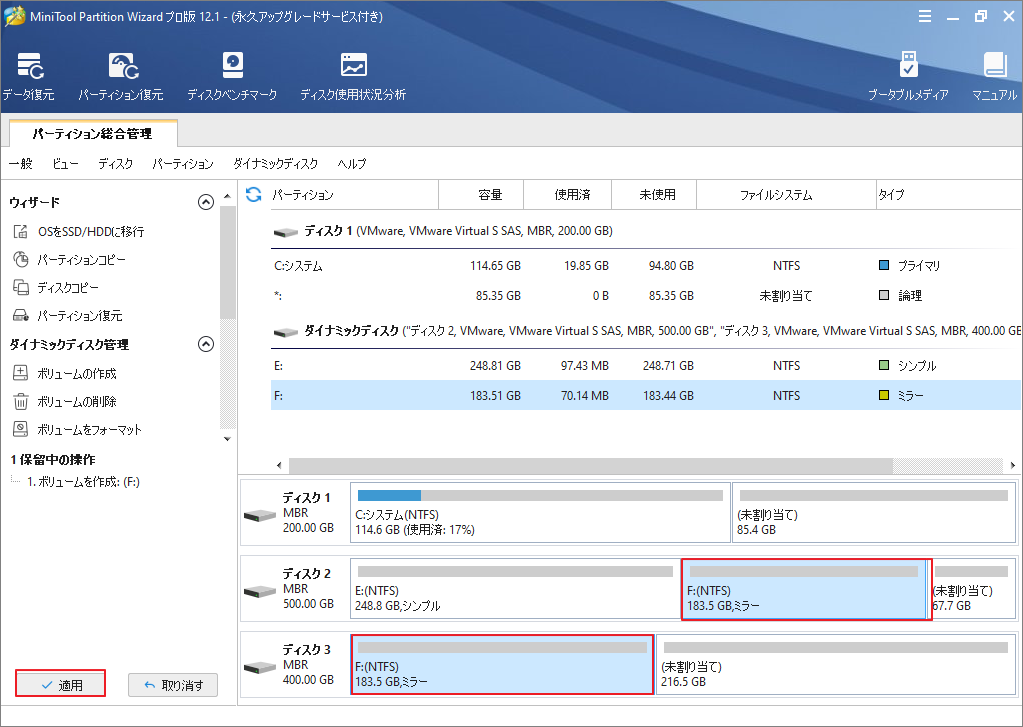
Task: Start OSをSSD/HDDに移行 wizard
Action: [x=90, y=231]
